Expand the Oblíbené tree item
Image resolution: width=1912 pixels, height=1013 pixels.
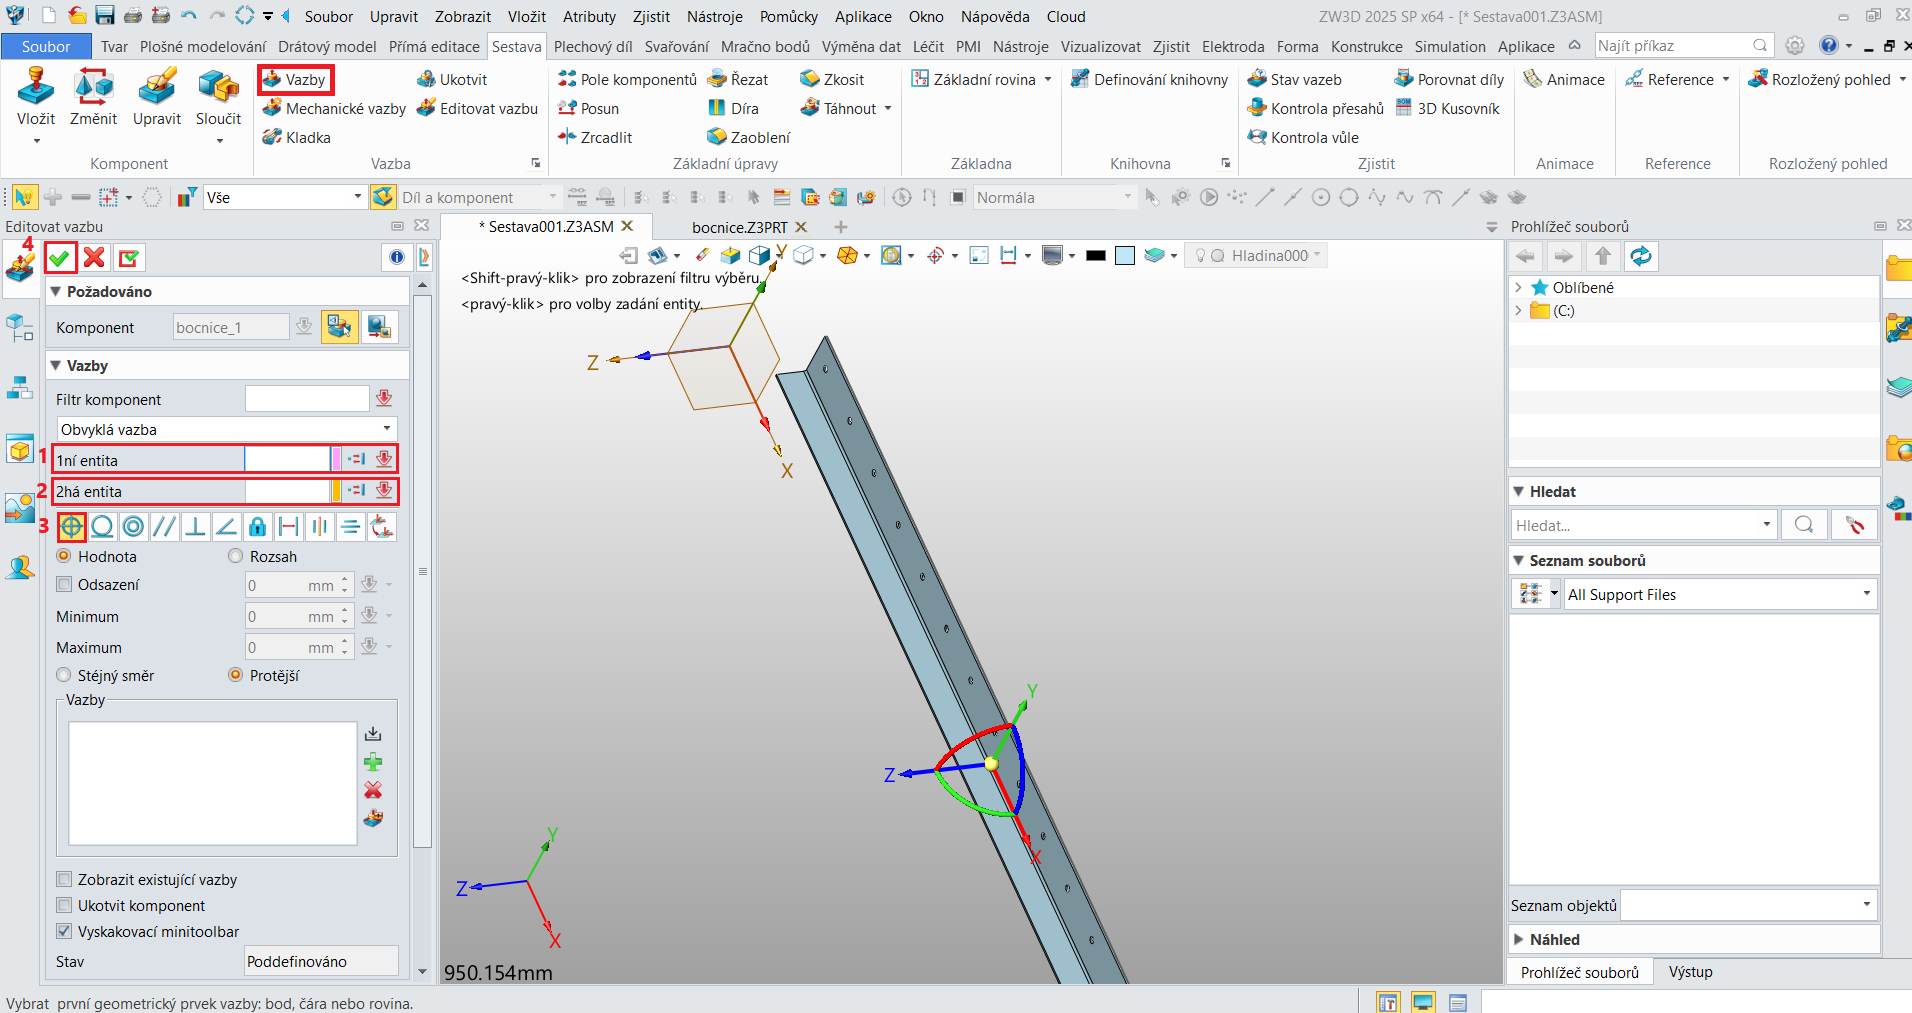[x=1519, y=288]
